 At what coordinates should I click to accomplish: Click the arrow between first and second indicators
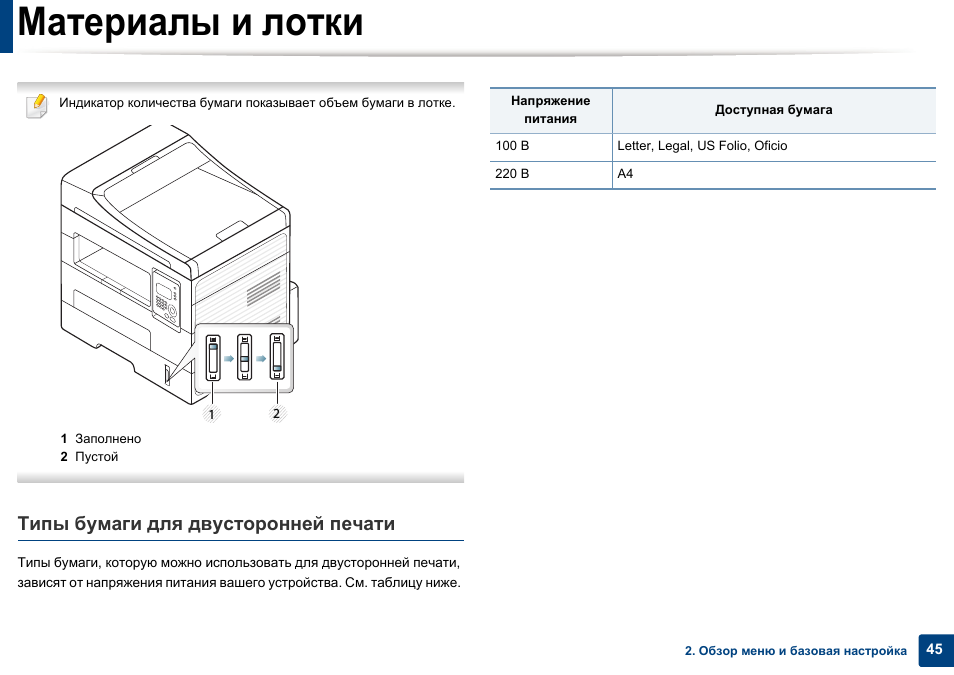tap(228, 358)
